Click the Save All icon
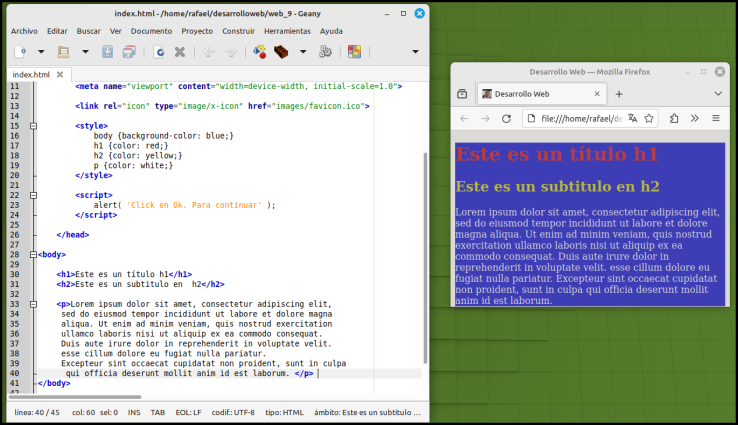Screen dimensions: 738x425 click(129, 52)
